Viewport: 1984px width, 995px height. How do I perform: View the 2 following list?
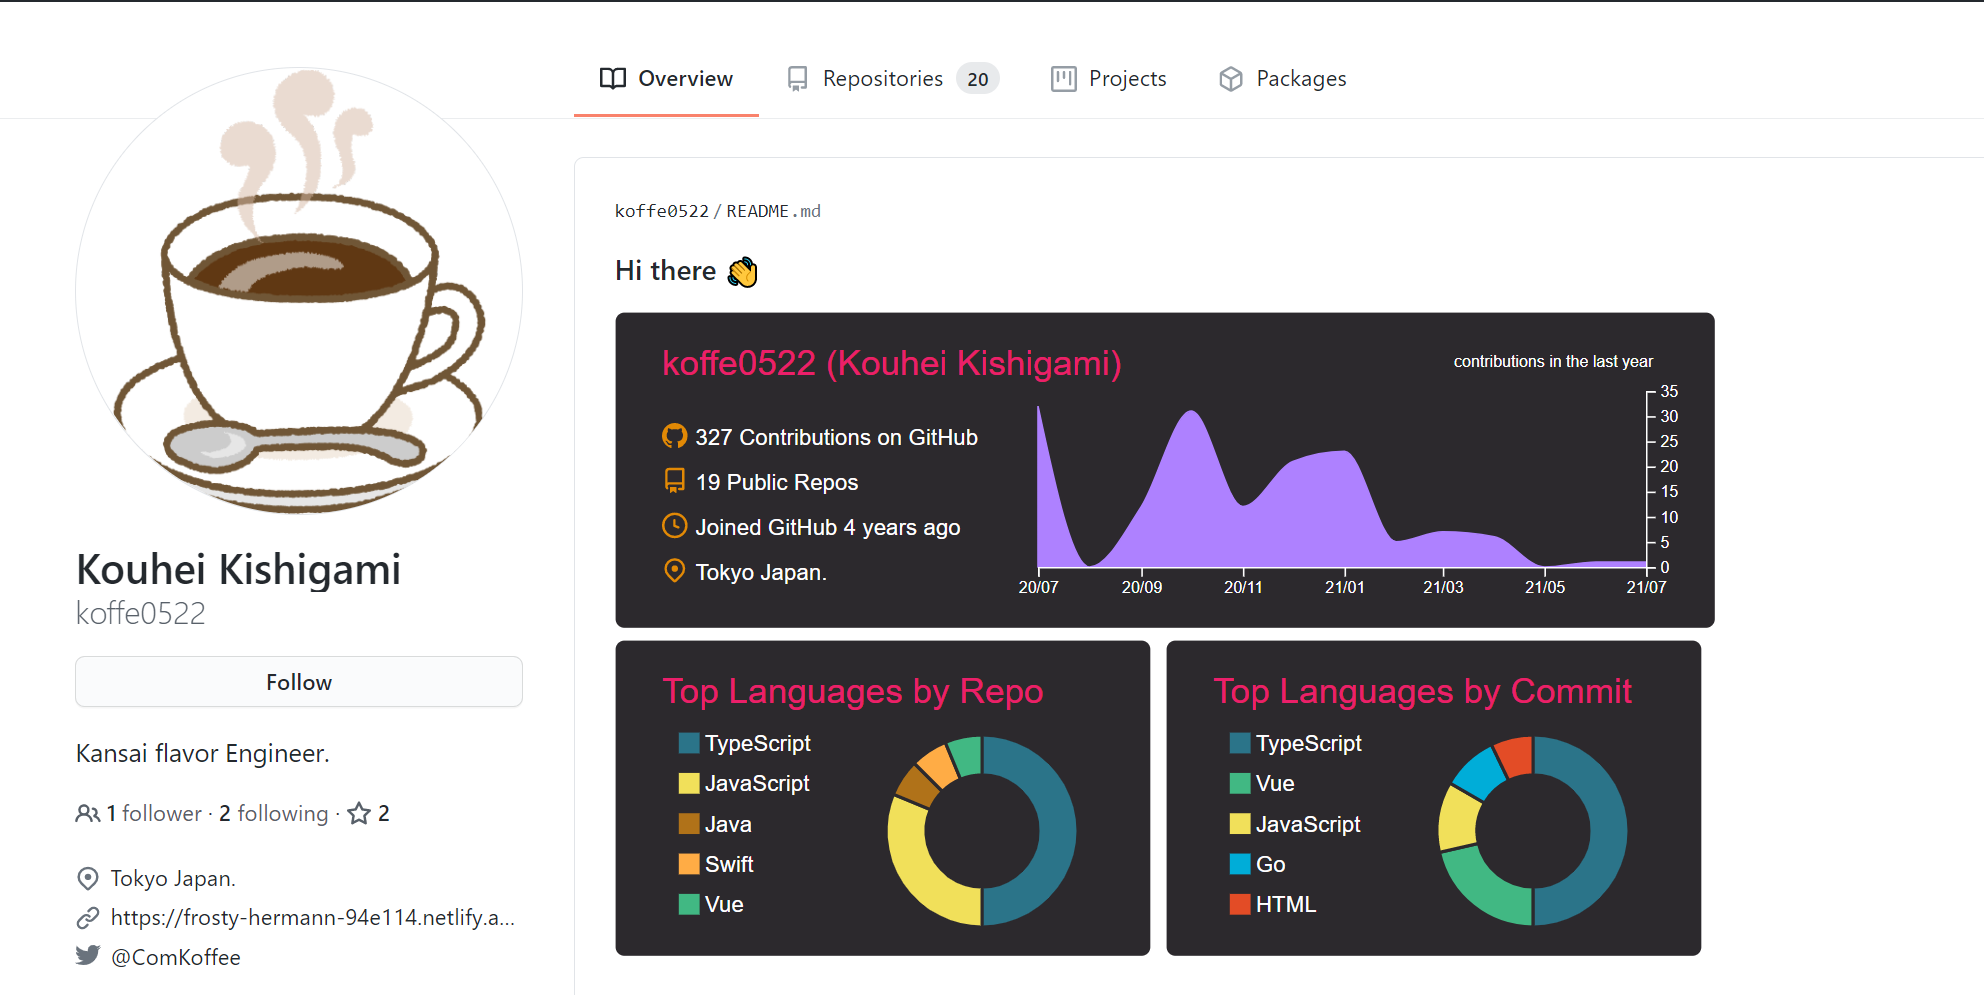[273, 814]
